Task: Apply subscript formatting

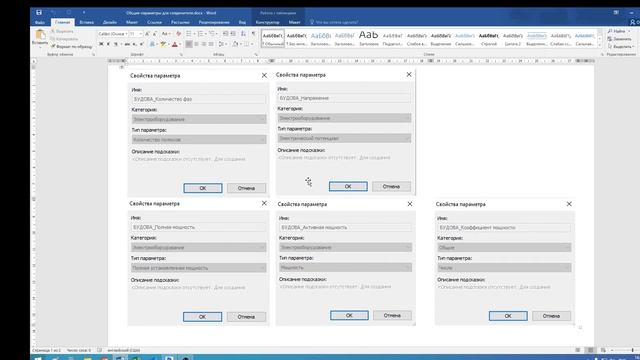Action: click(135, 44)
